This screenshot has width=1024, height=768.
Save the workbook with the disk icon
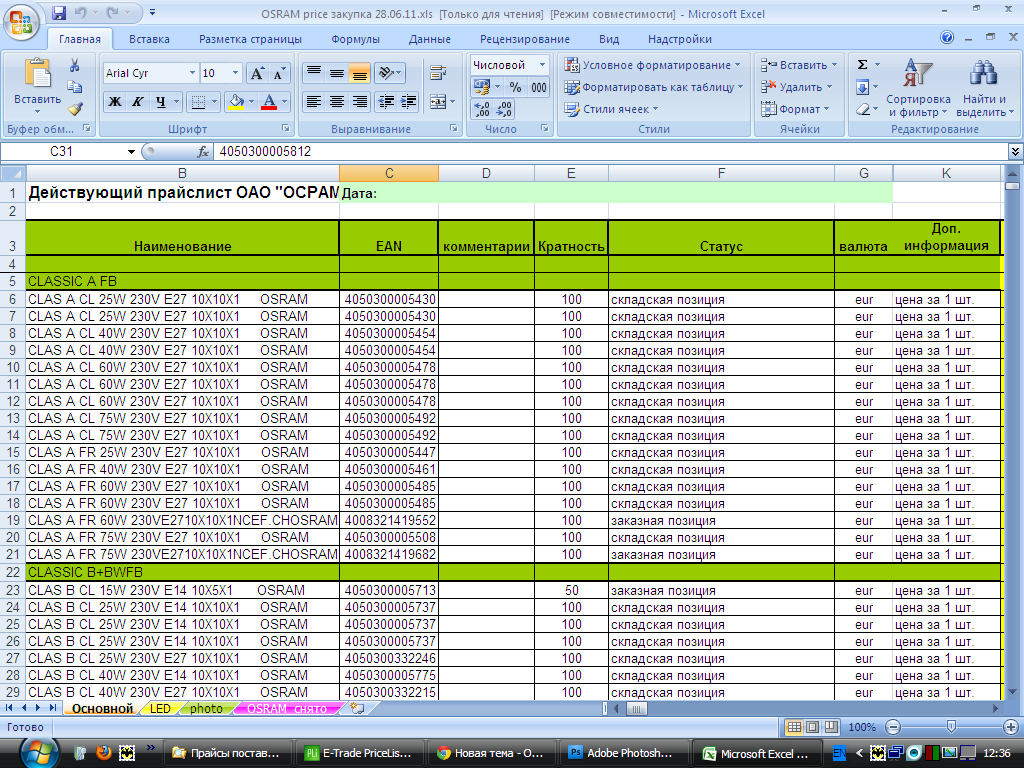pyautogui.click(x=59, y=13)
